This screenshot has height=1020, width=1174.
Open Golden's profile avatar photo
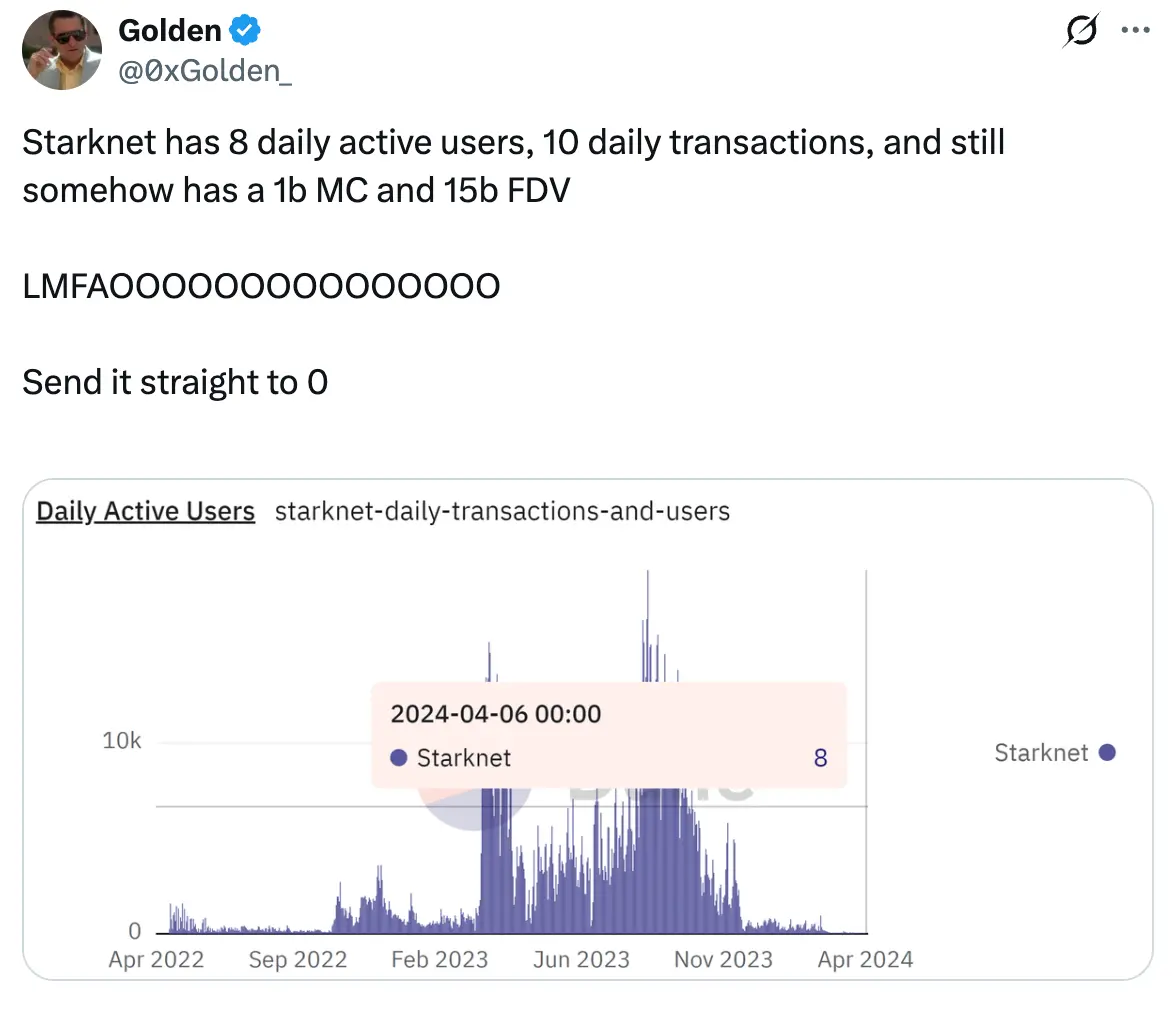[x=61, y=50]
